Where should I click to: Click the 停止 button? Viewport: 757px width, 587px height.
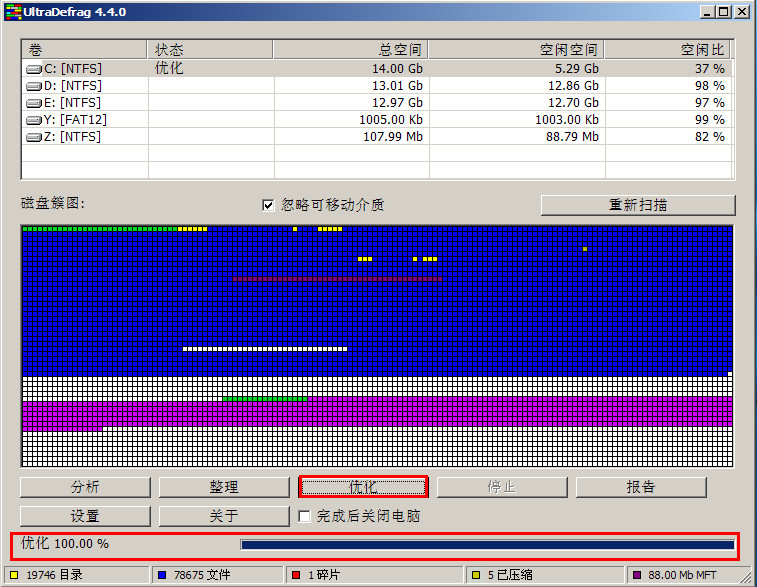click(502, 487)
